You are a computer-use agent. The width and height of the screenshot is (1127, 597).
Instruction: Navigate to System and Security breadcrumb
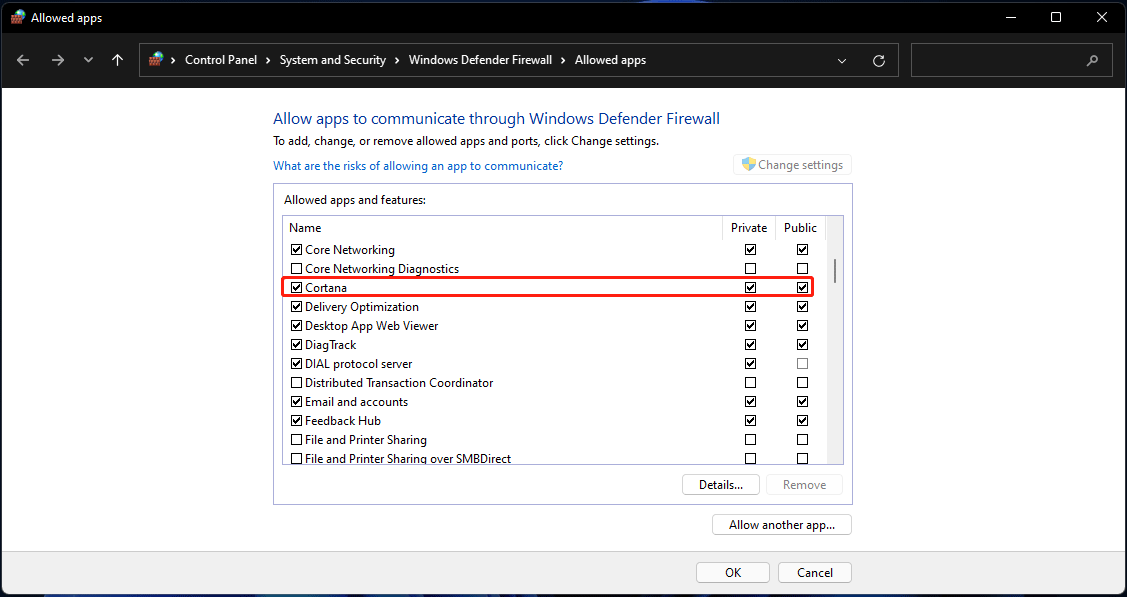point(333,60)
